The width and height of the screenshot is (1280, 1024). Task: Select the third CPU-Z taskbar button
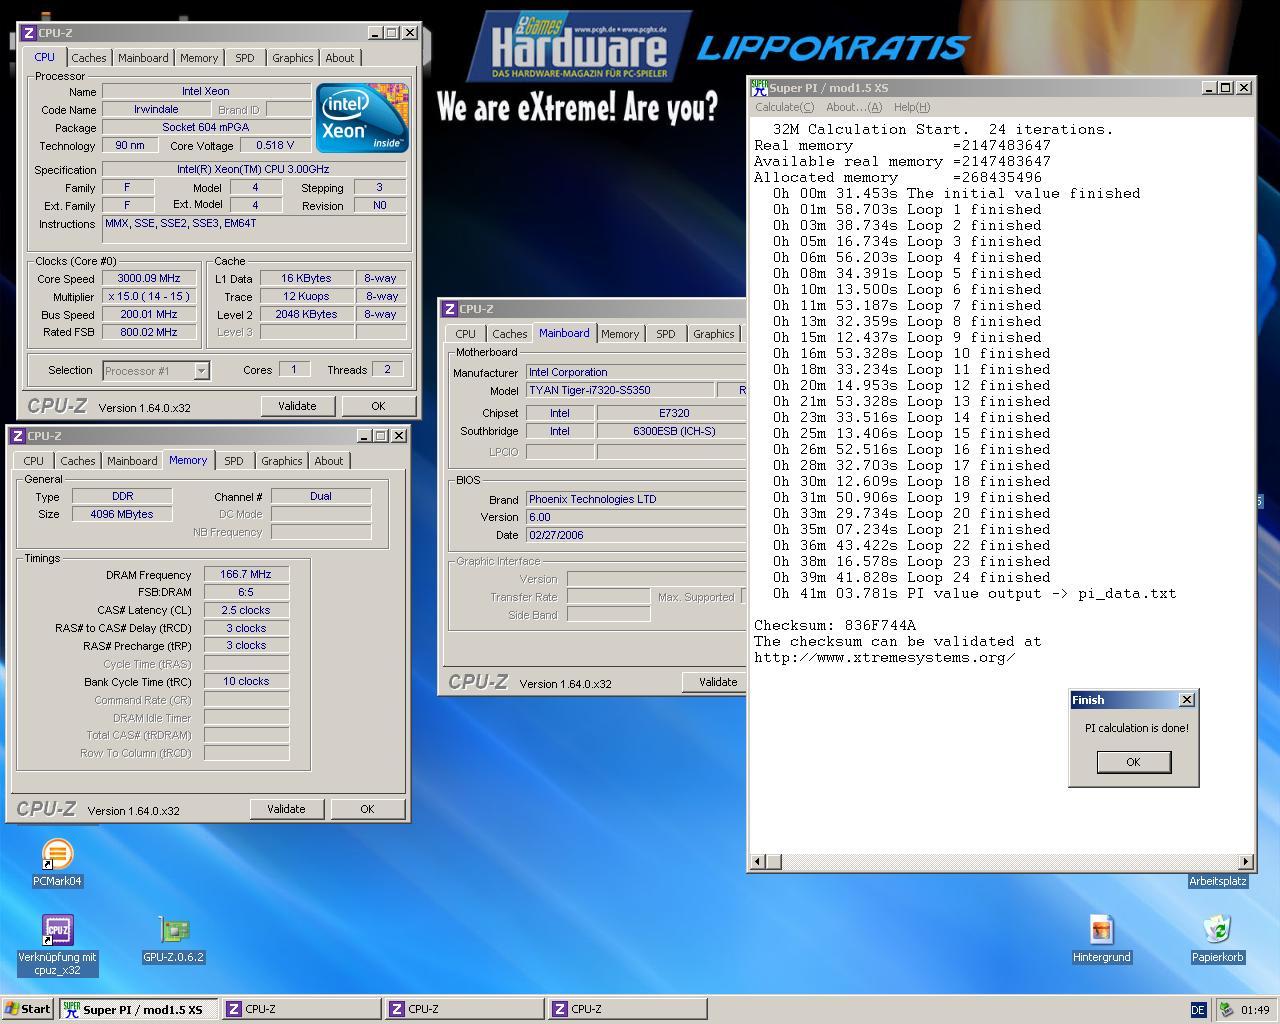(x=628, y=1009)
